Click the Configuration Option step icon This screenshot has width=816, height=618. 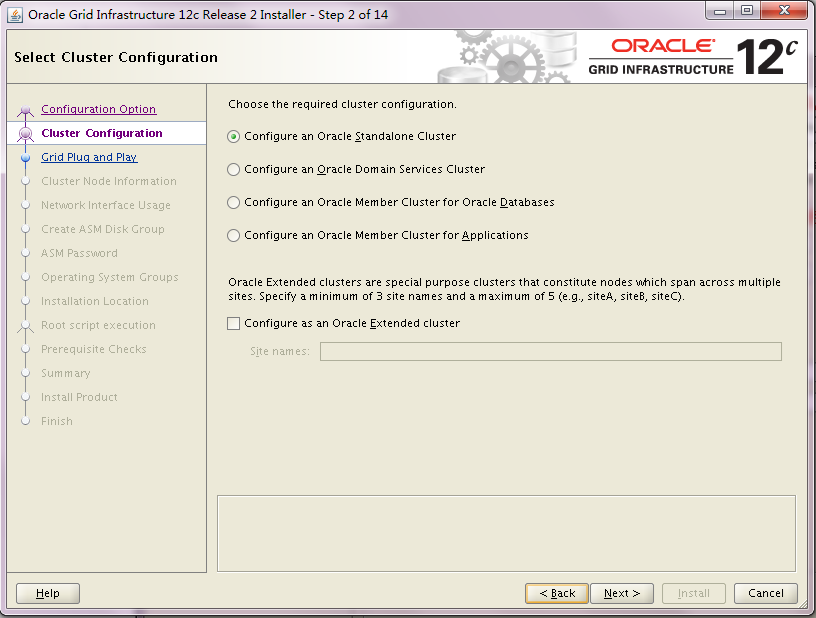pyautogui.click(x=26, y=111)
